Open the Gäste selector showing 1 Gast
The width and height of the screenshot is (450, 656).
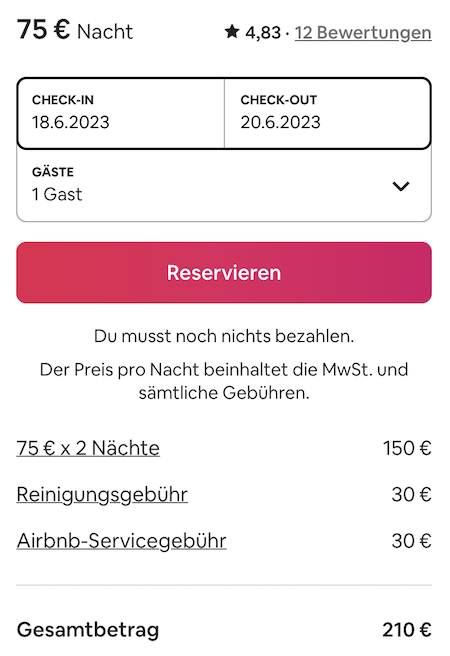point(224,185)
